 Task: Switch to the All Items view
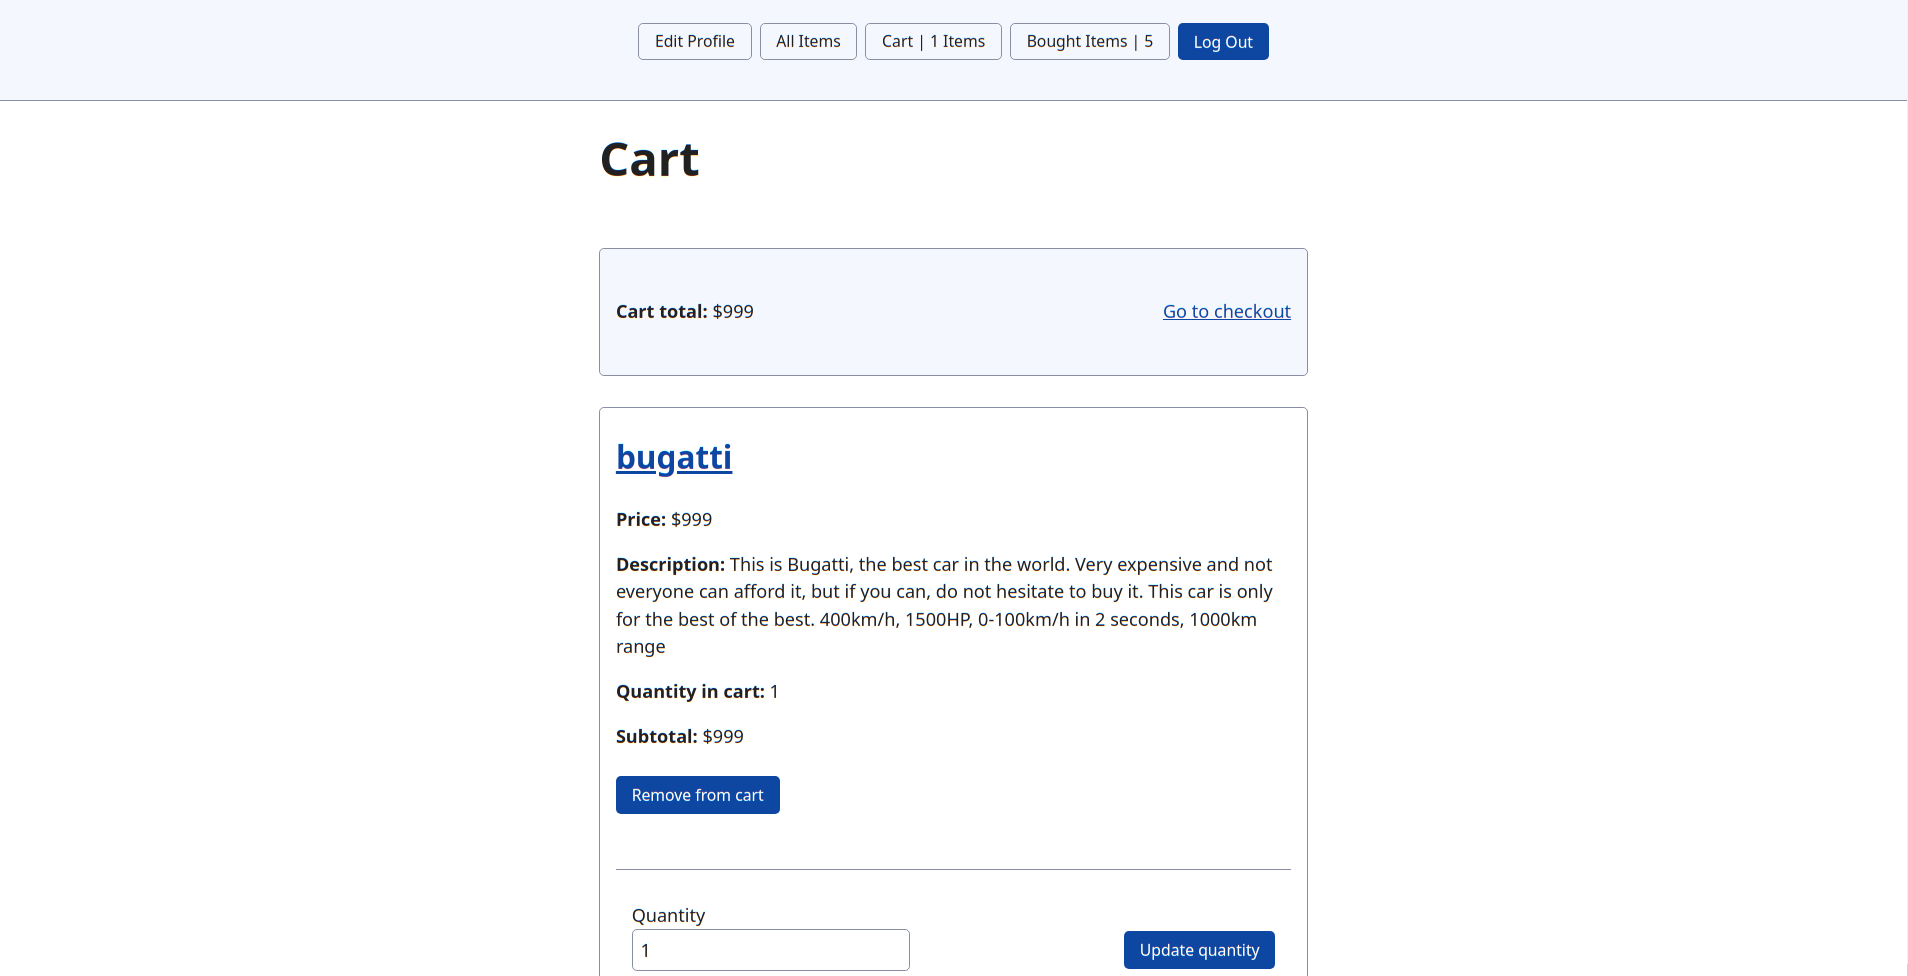click(807, 41)
